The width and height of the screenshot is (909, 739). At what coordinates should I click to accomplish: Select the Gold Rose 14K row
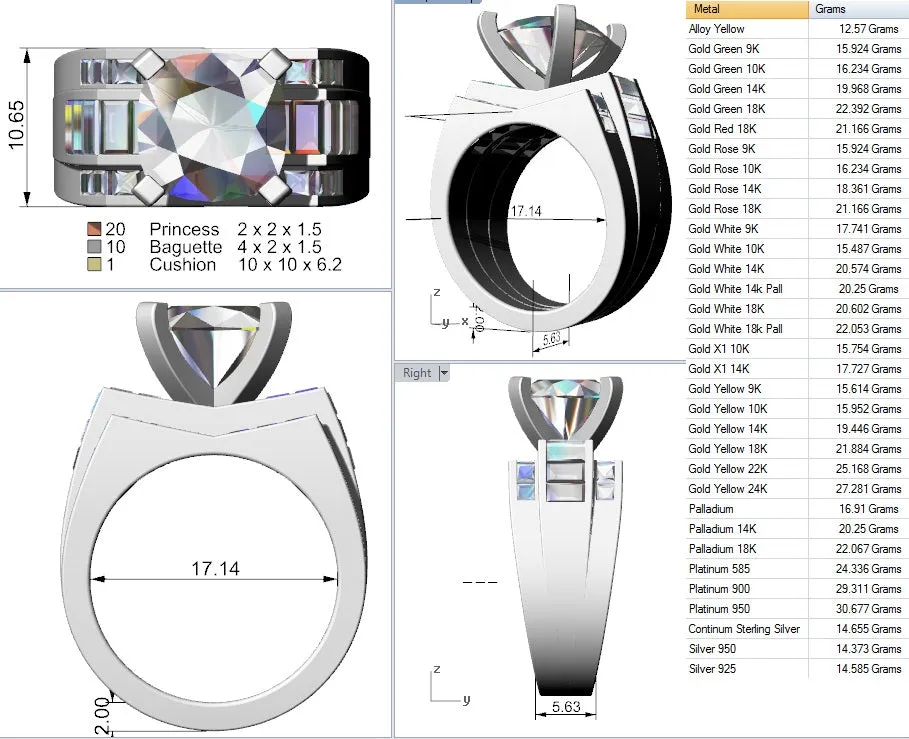click(x=797, y=189)
